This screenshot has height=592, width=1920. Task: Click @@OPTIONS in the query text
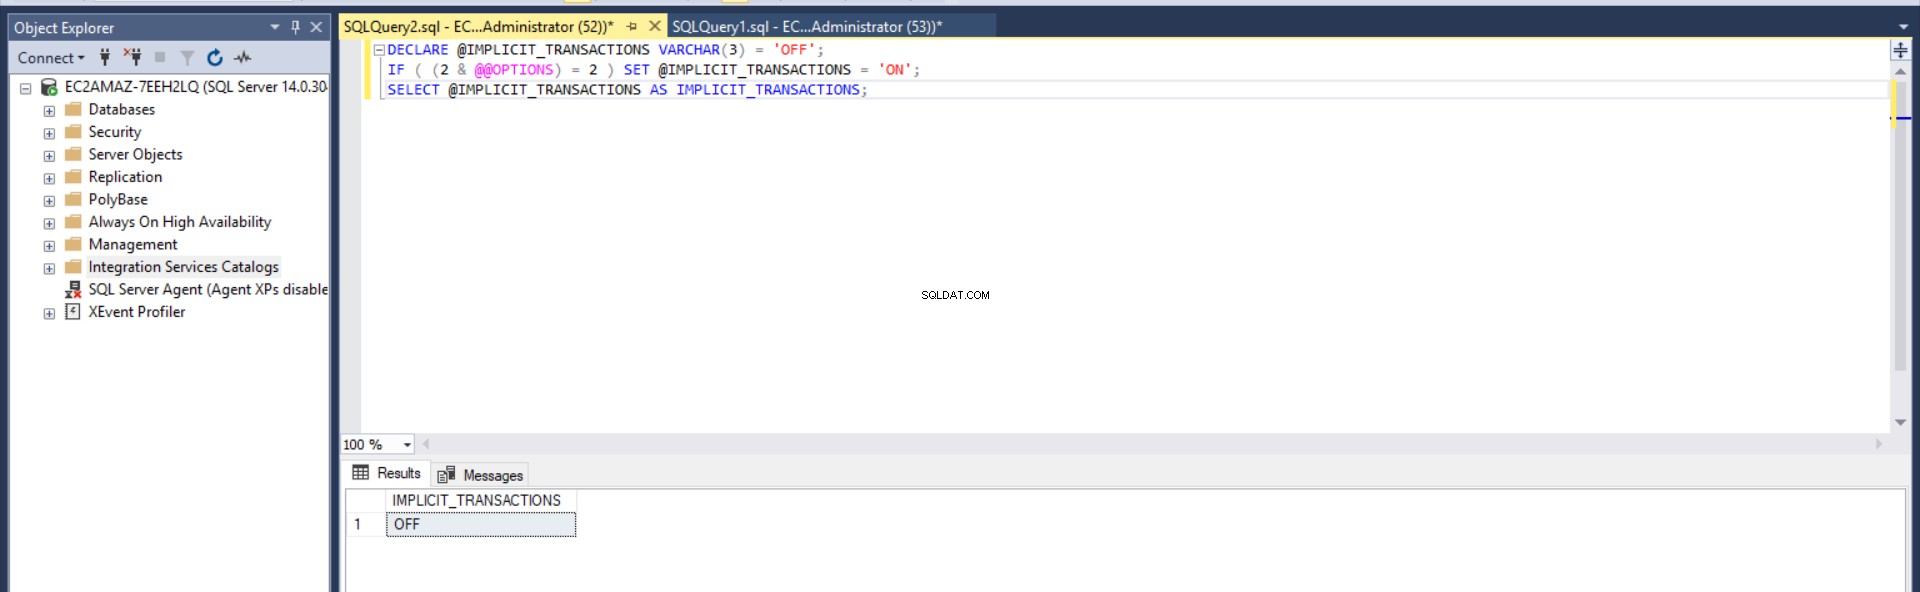click(x=514, y=70)
